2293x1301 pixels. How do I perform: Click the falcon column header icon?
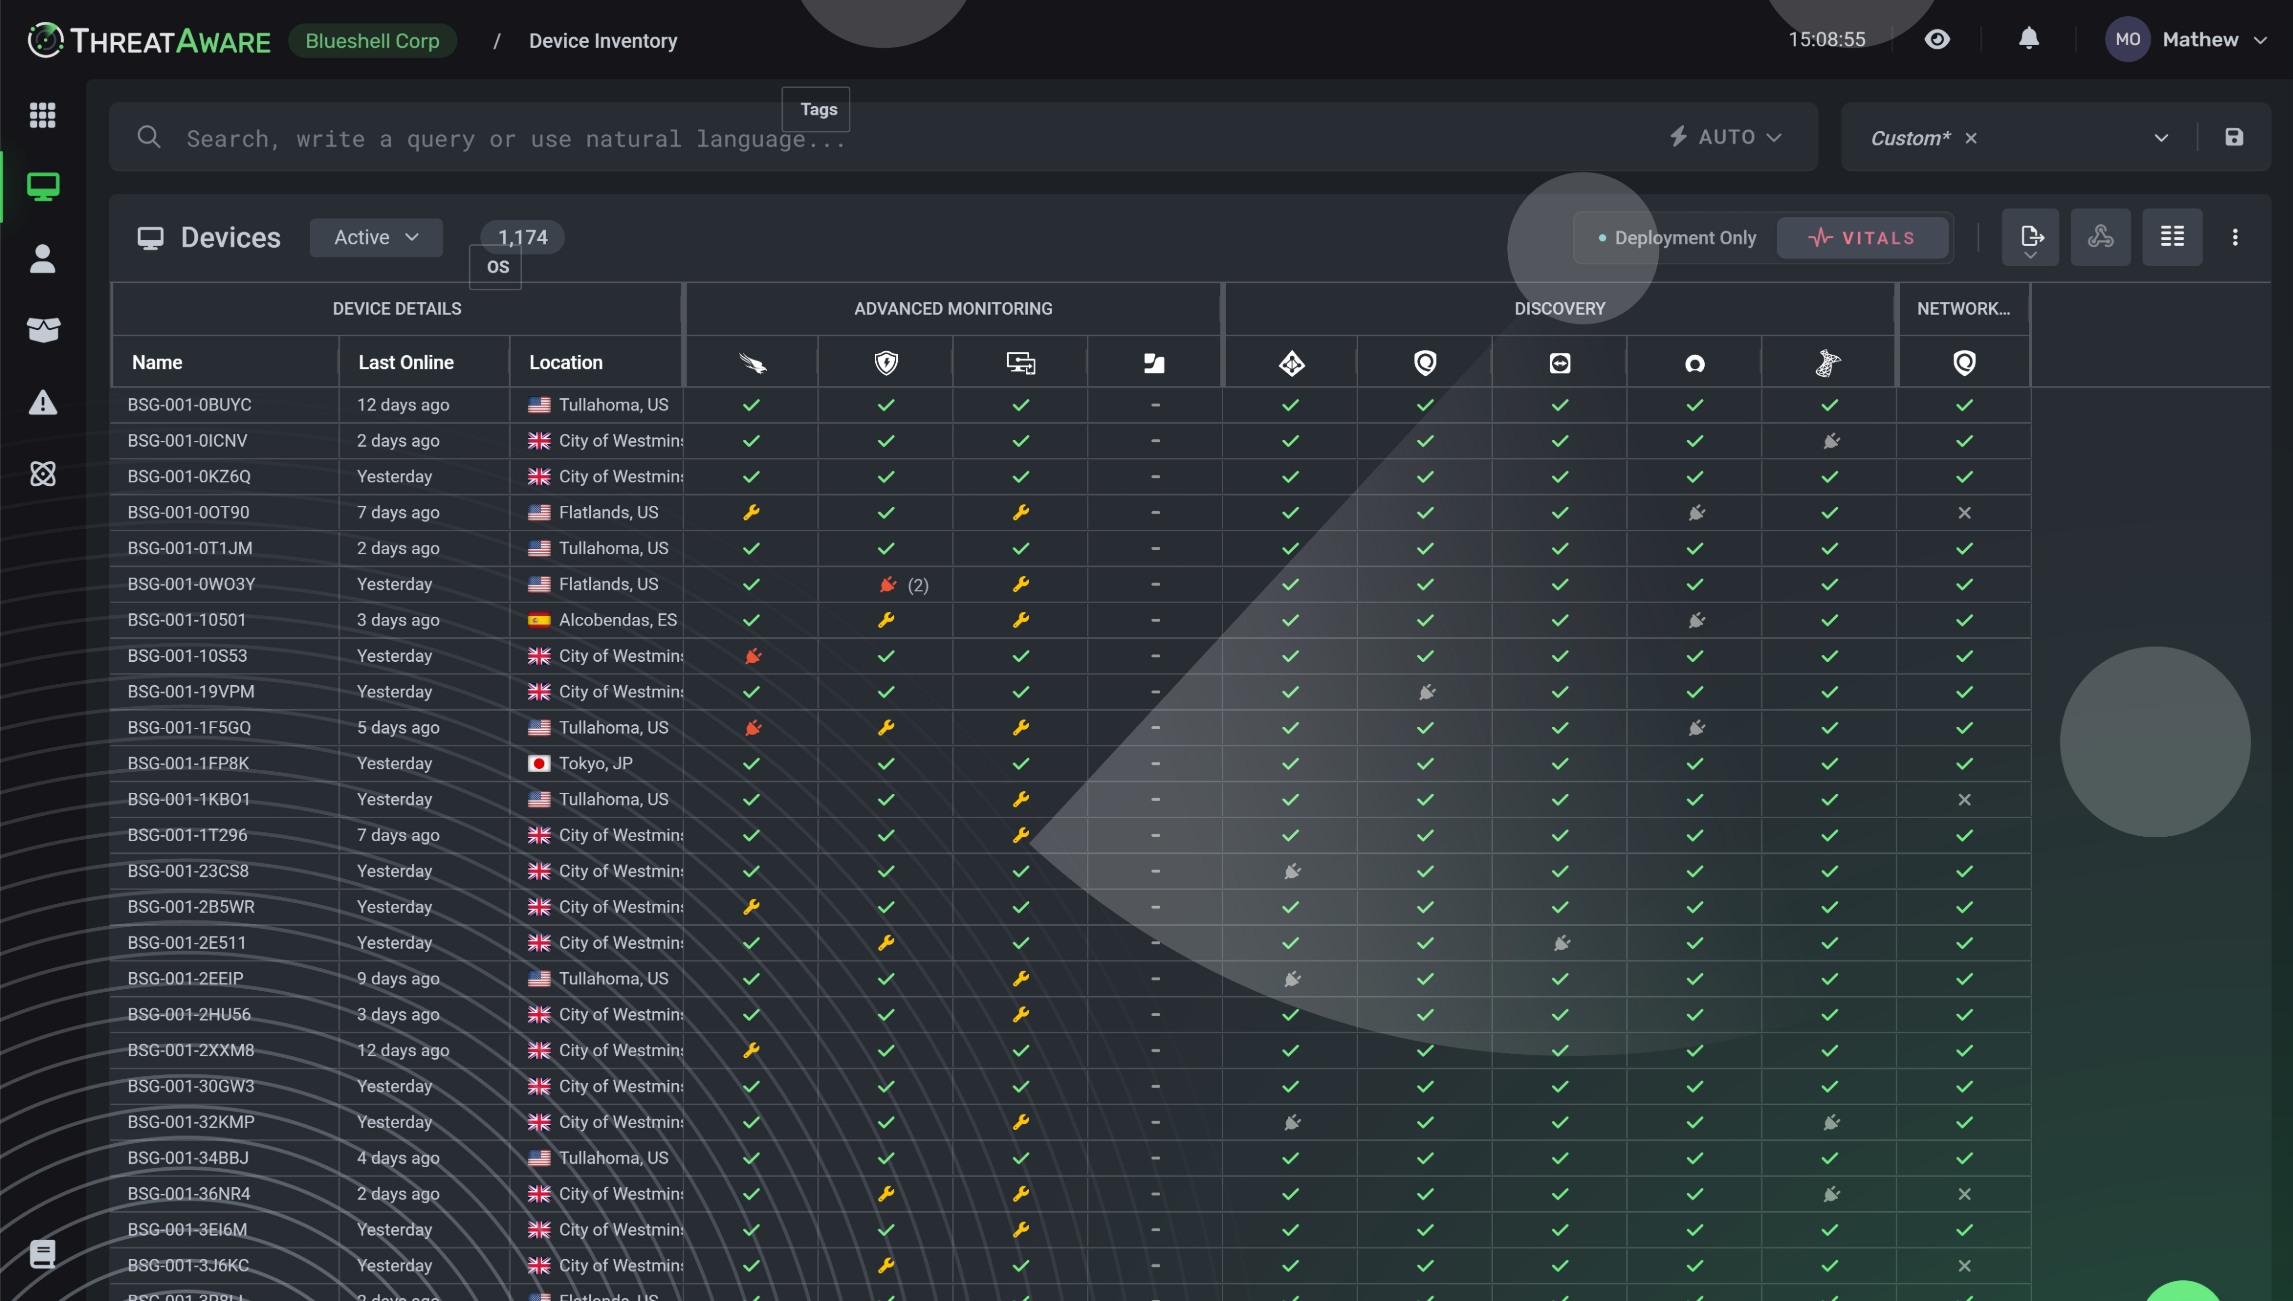(x=752, y=363)
